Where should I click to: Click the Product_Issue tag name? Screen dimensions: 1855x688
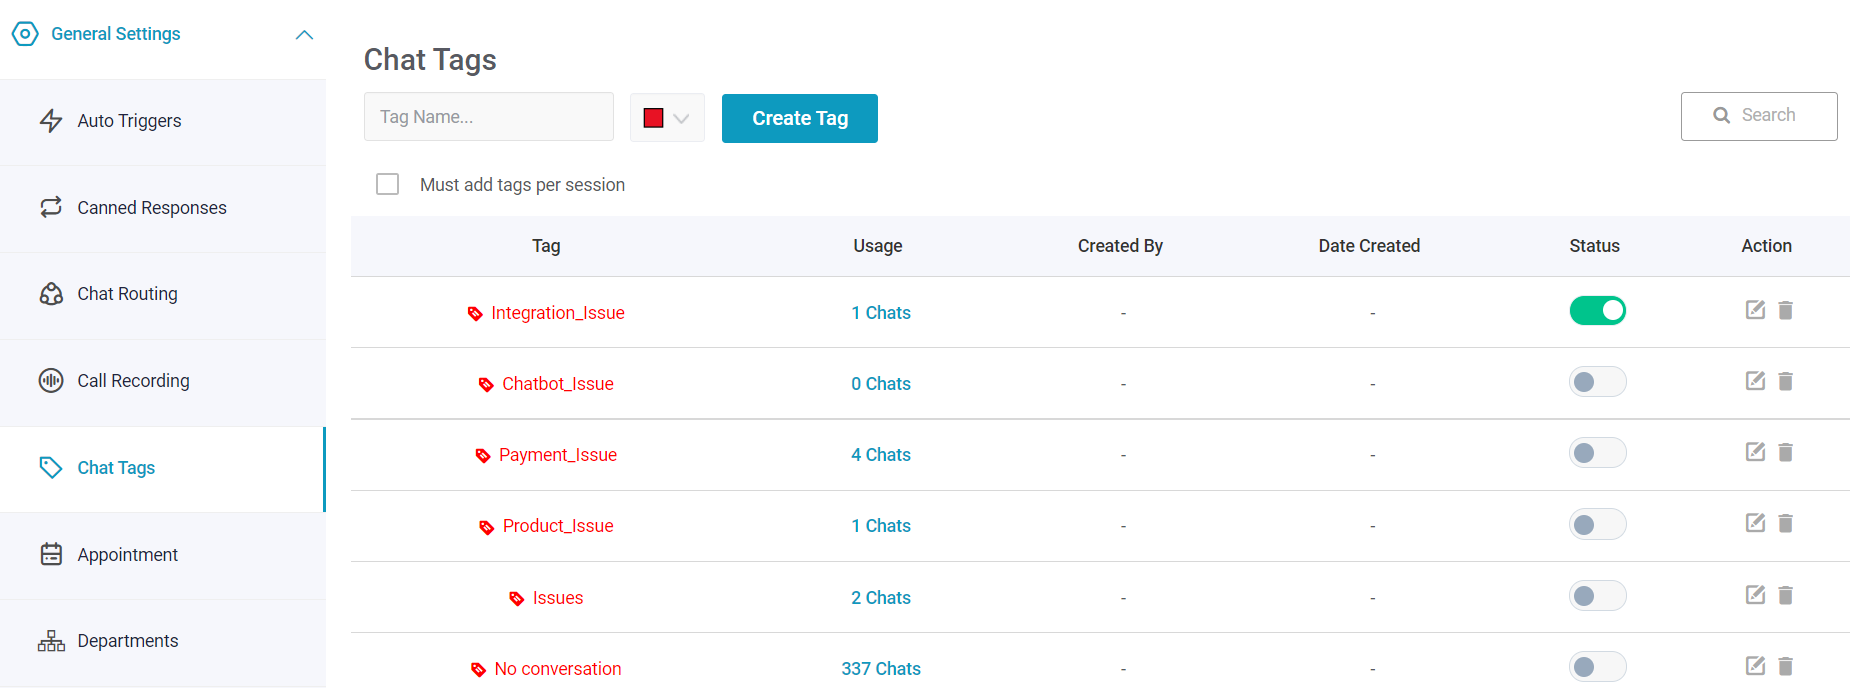558,526
